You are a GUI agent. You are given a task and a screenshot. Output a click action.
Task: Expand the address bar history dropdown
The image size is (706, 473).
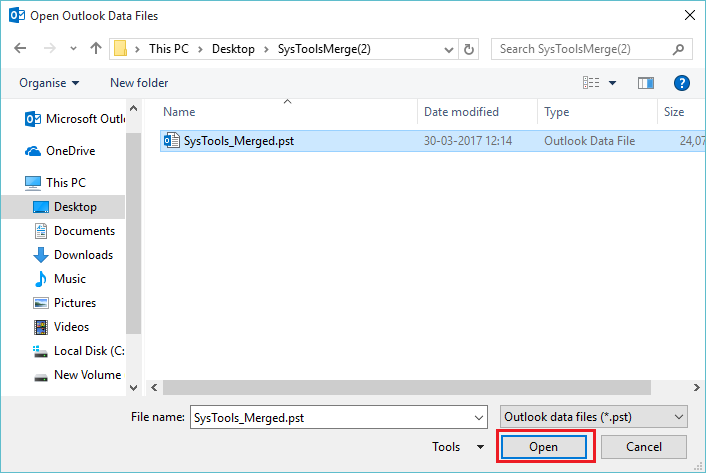click(448, 49)
